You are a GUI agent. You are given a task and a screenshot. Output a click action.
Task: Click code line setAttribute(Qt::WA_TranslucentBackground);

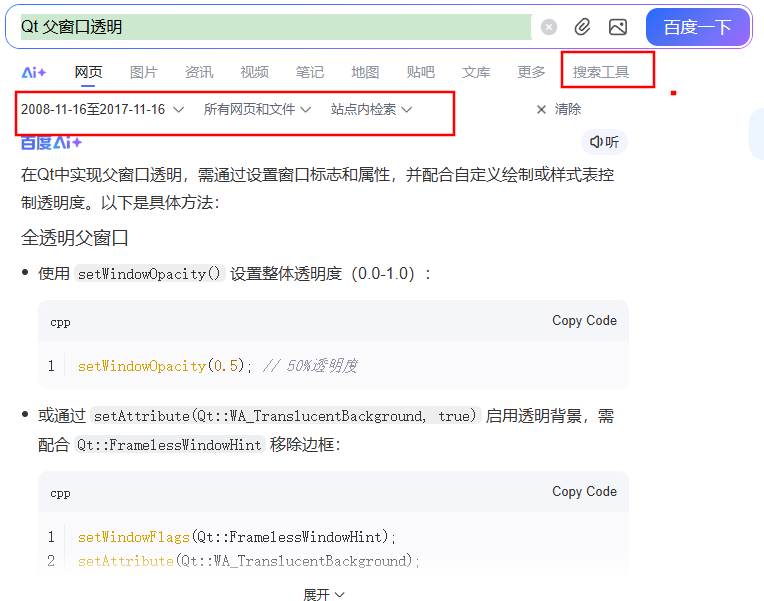[x=248, y=561]
